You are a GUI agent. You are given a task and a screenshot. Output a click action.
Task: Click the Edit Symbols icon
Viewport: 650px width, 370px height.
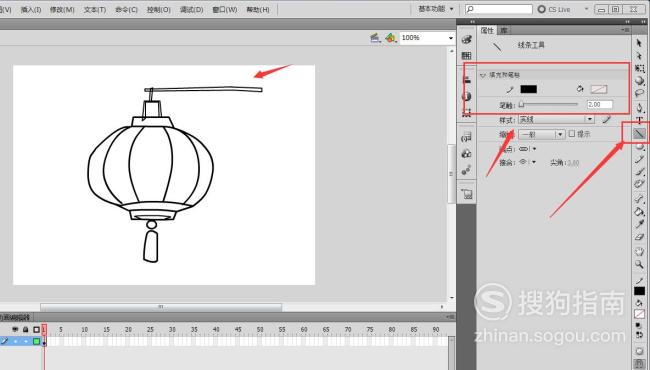tap(390, 38)
